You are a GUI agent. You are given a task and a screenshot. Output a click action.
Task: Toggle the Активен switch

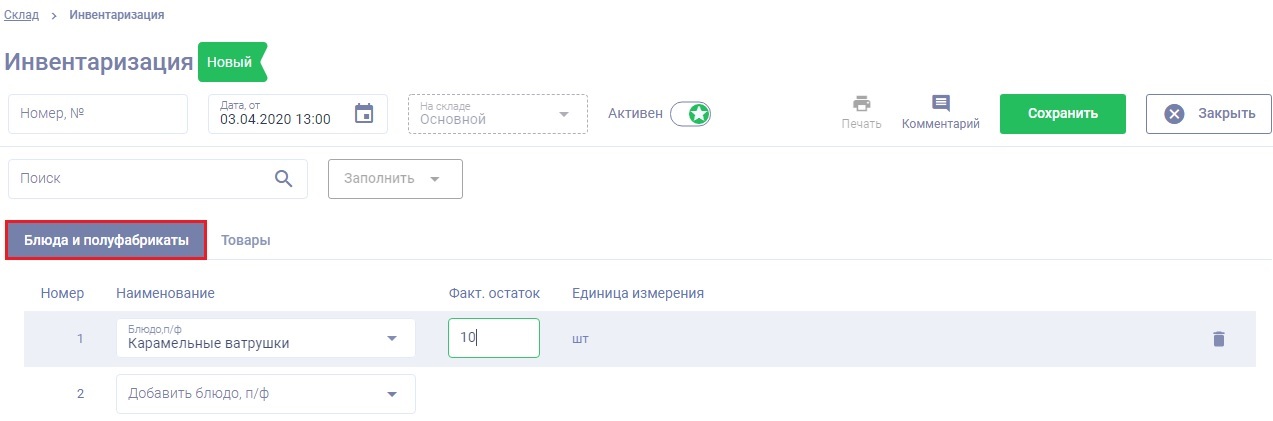(690, 114)
